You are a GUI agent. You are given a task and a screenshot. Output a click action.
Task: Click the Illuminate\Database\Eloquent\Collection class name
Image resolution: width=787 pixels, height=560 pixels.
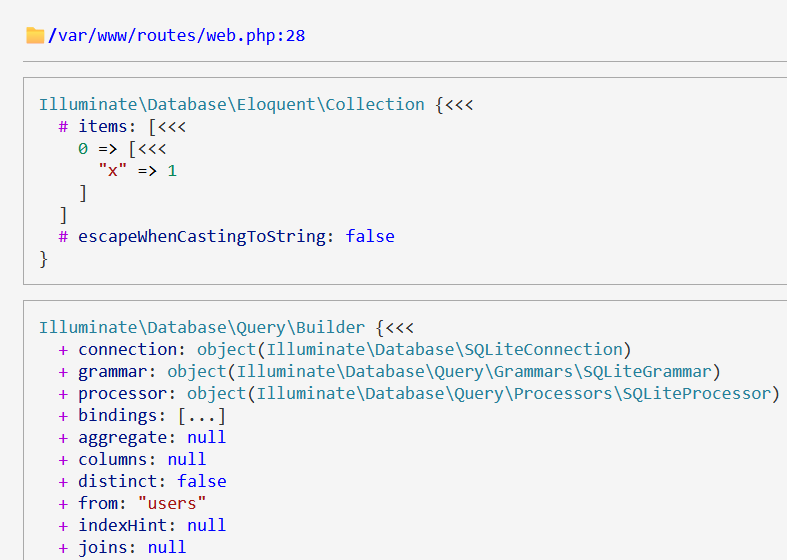(x=231, y=104)
